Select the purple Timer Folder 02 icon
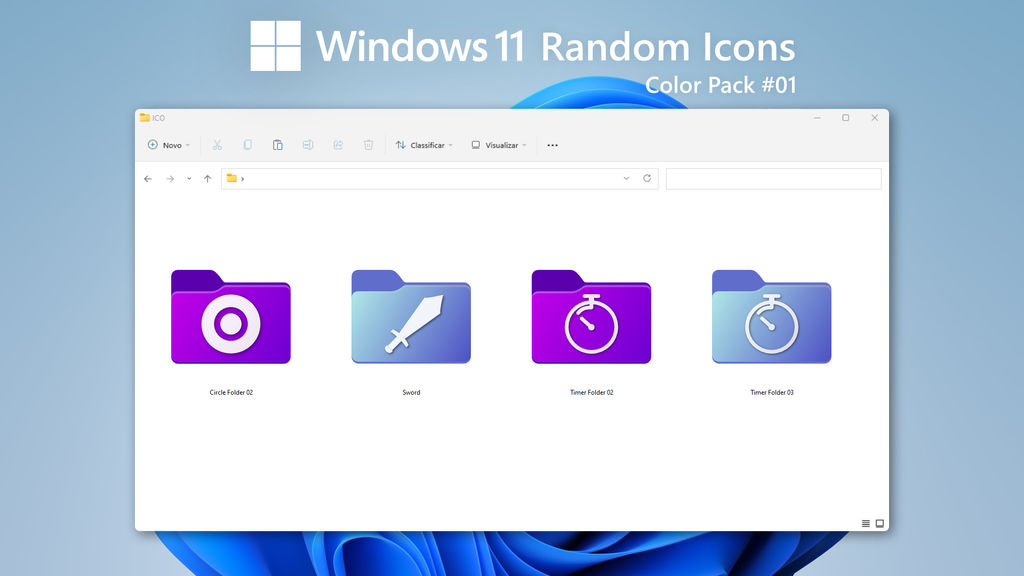 point(591,317)
